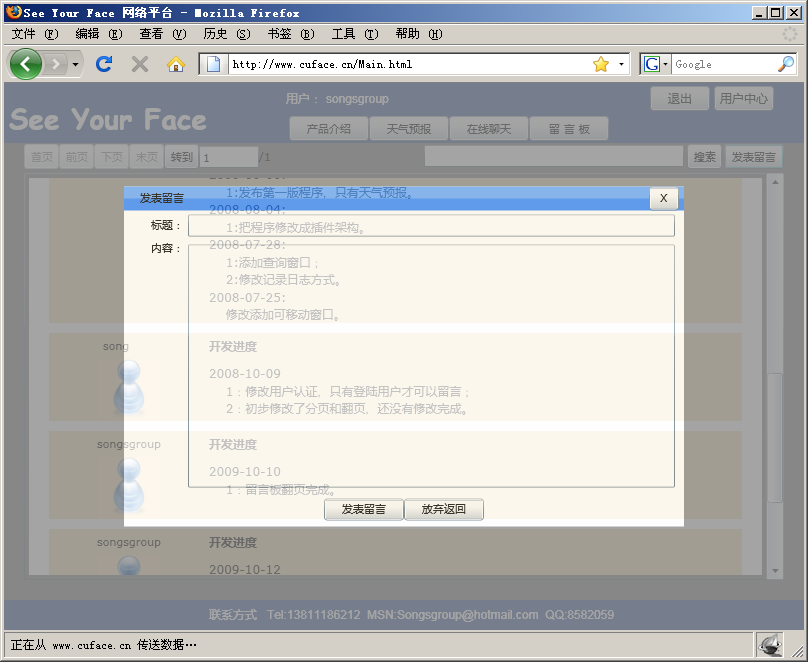Cancel with the 放弃返回 button
808x662 pixels.
click(444, 510)
